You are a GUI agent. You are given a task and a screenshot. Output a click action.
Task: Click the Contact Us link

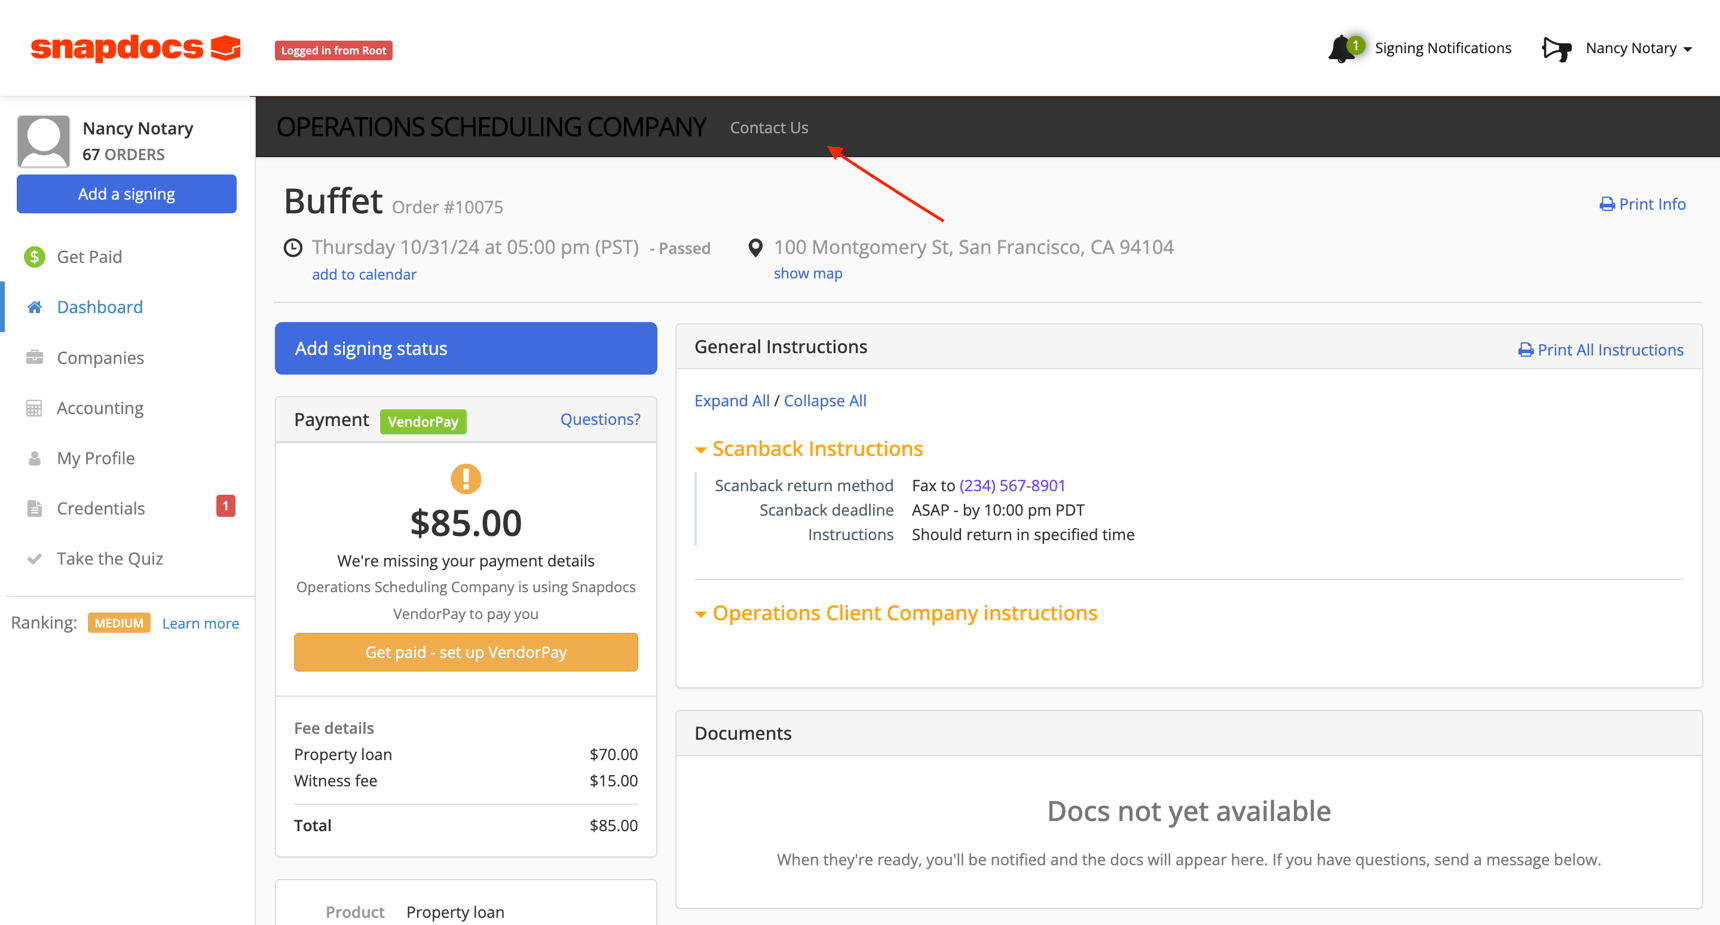point(769,127)
